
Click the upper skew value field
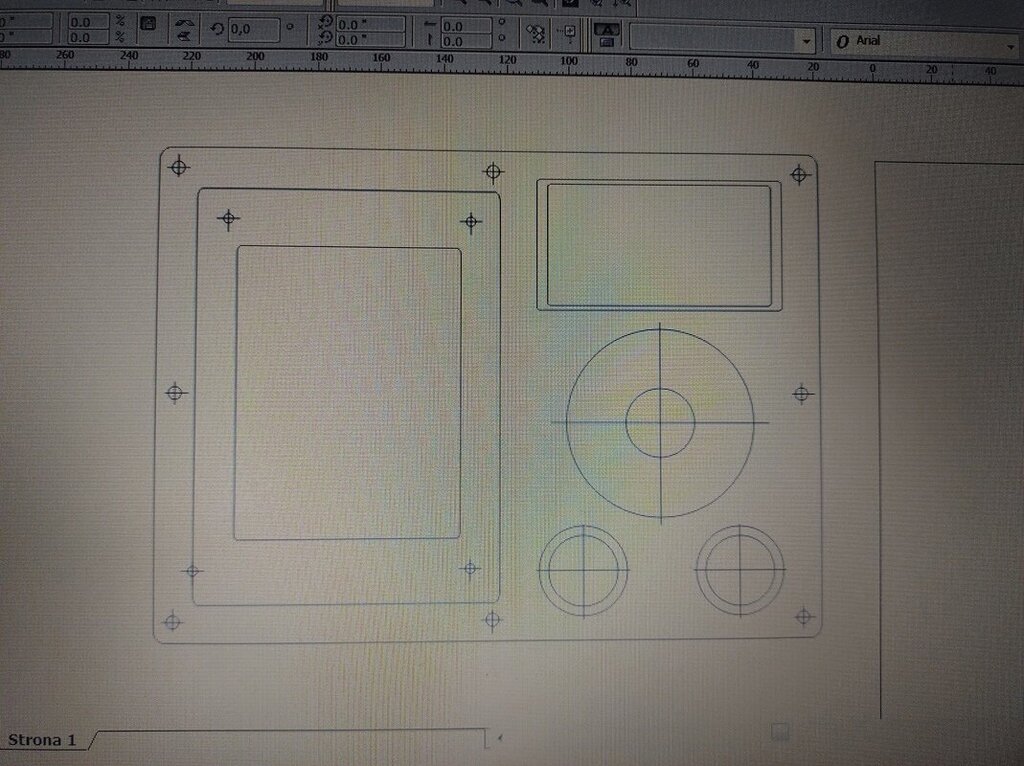click(x=466, y=25)
